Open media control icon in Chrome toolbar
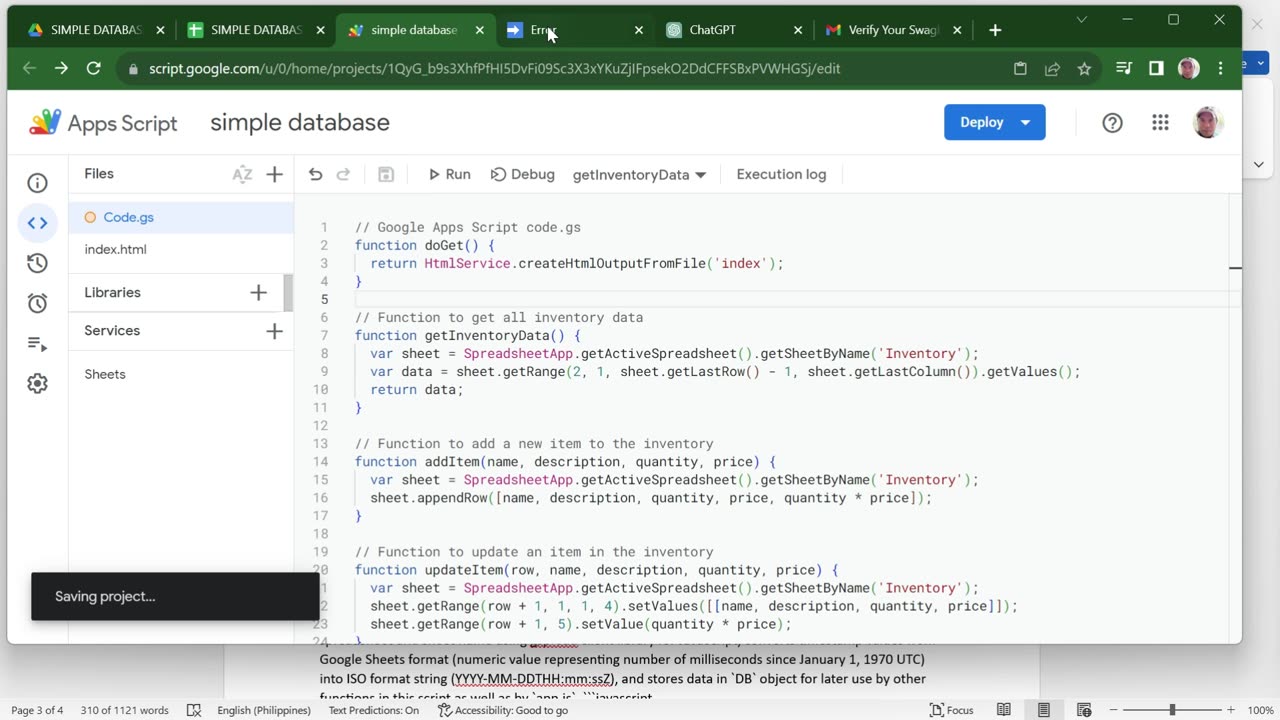Screen dimensions: 1280x720 [x=1124, y=69]
